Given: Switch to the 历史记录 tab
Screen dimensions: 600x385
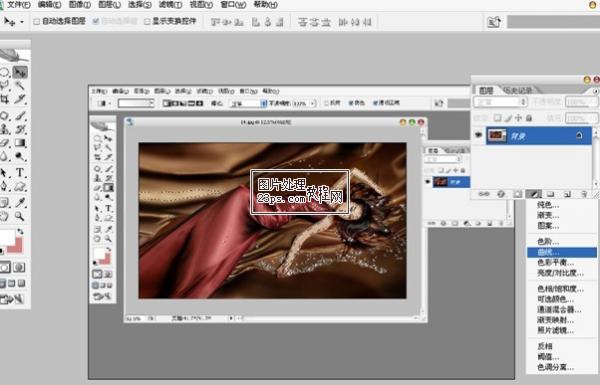Looking at the screenshot, I should (x=518, y=91).
